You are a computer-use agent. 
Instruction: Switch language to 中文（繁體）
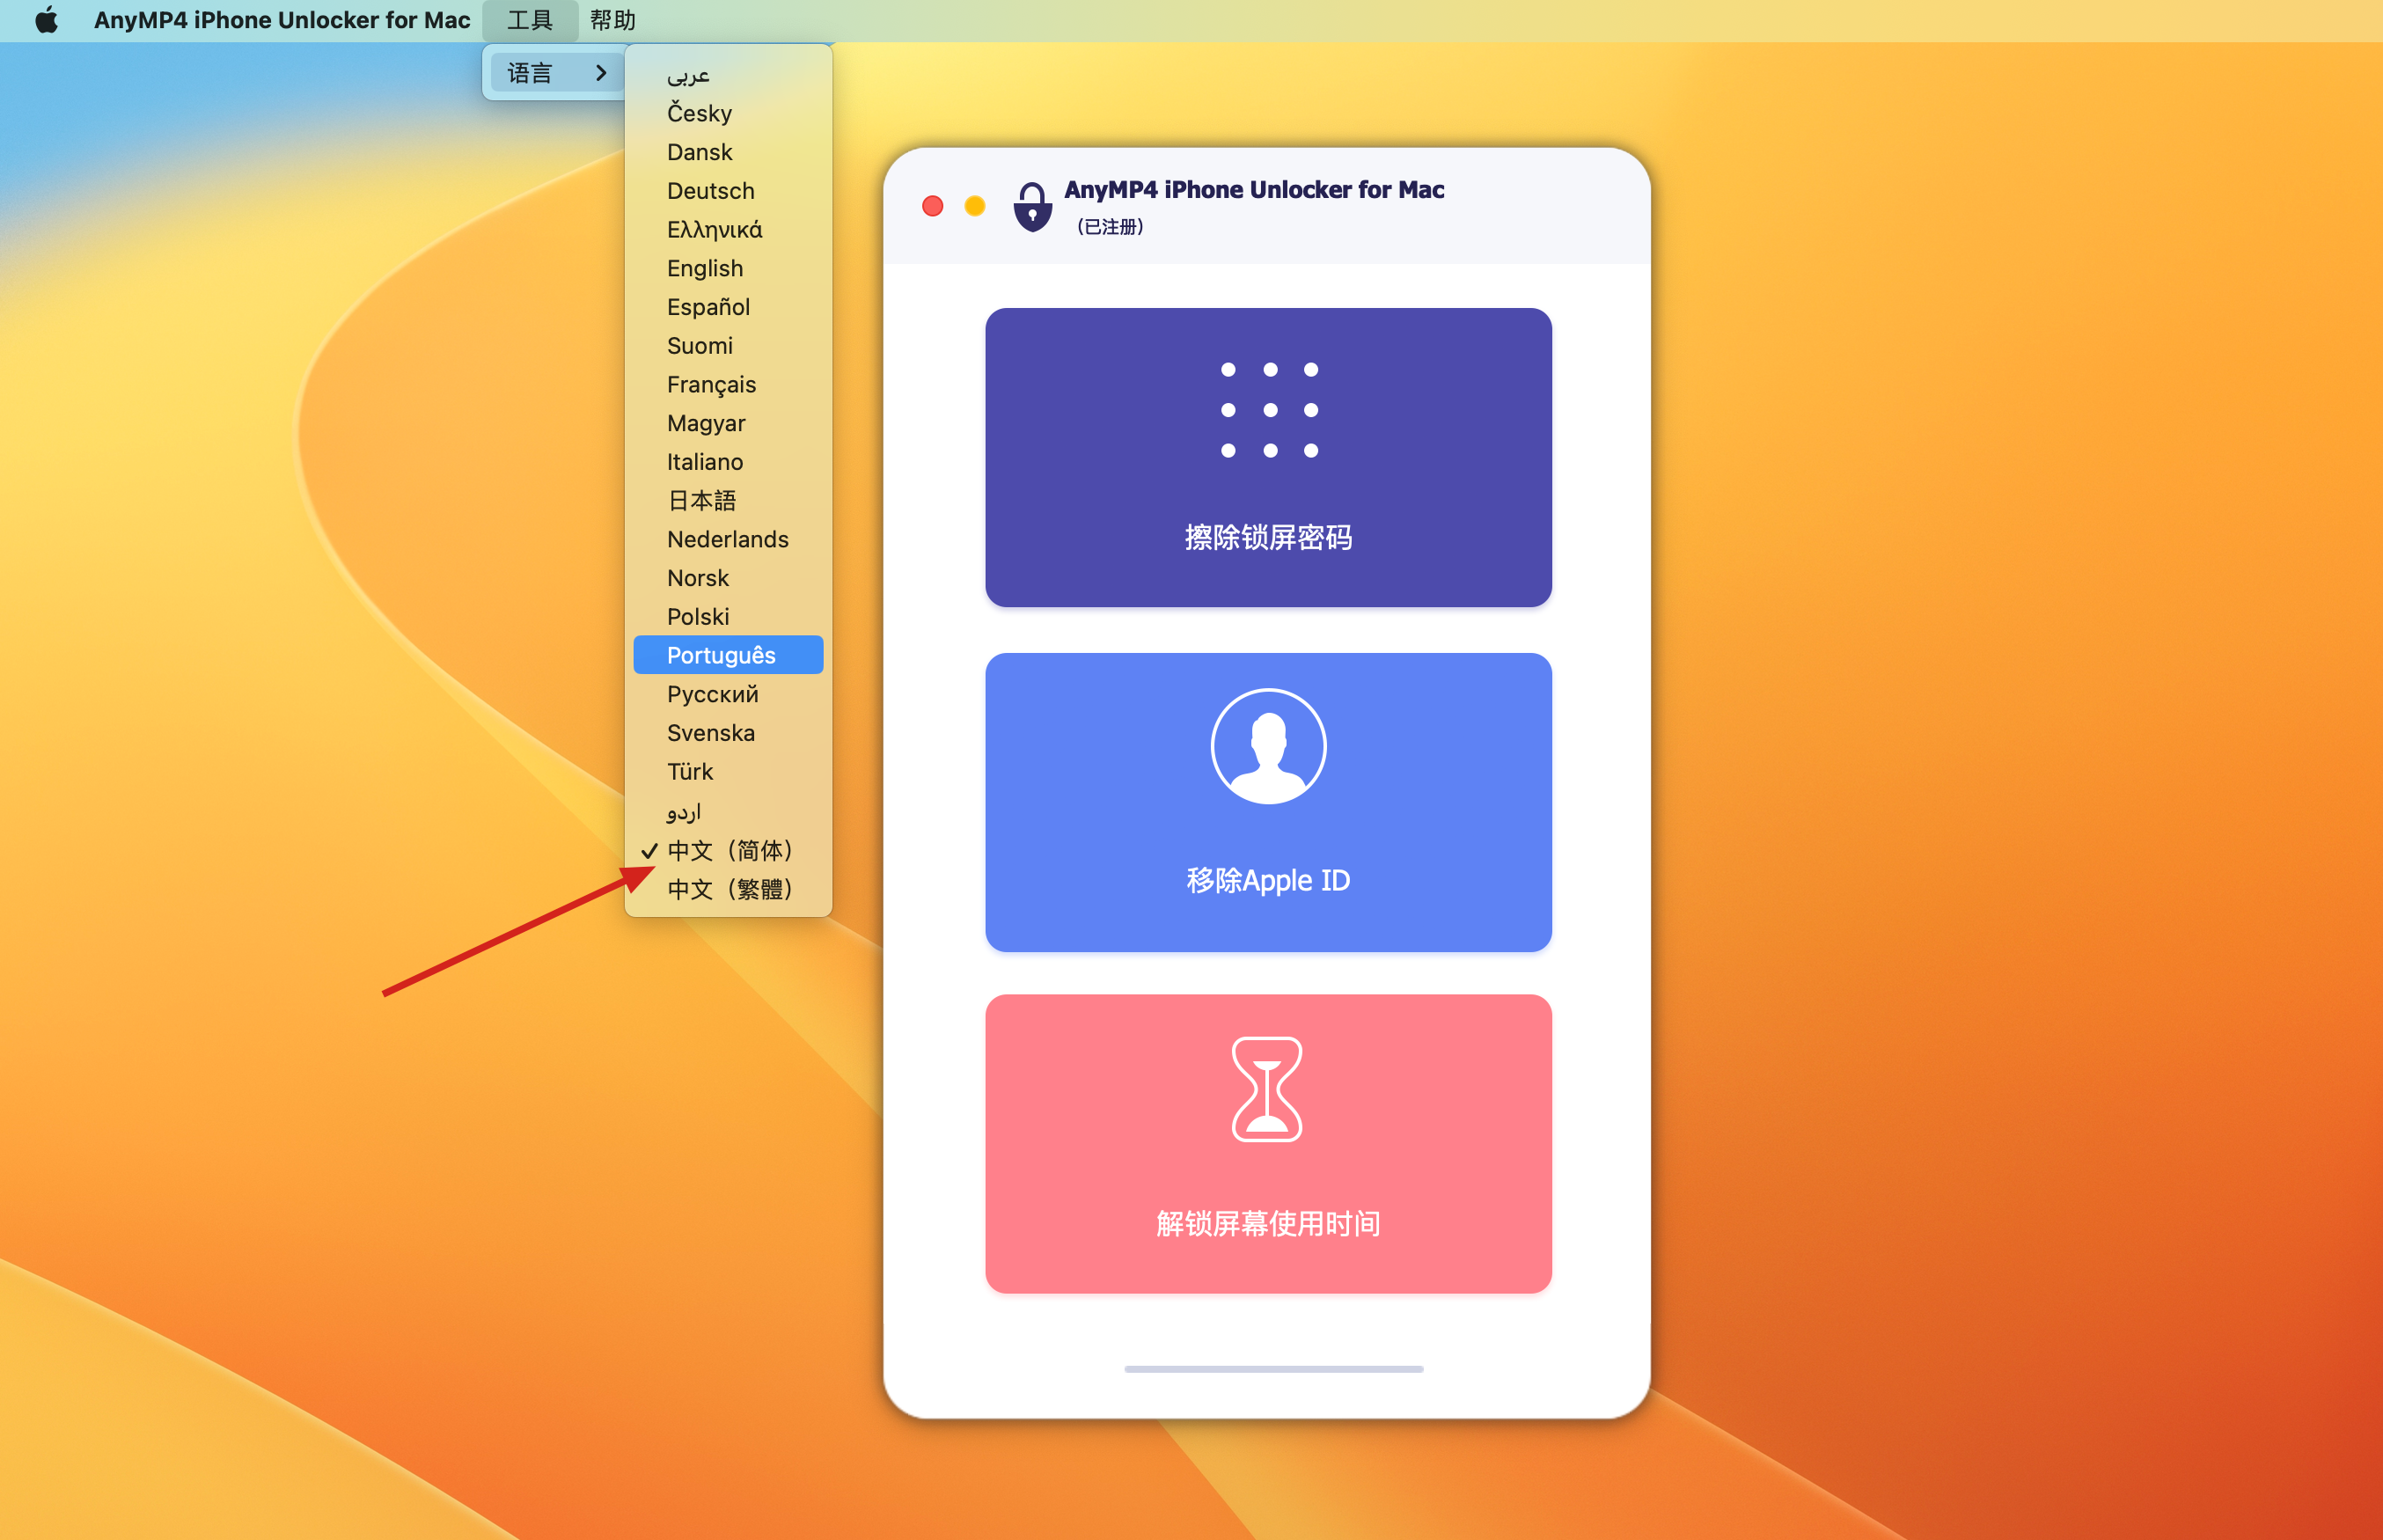729,889
